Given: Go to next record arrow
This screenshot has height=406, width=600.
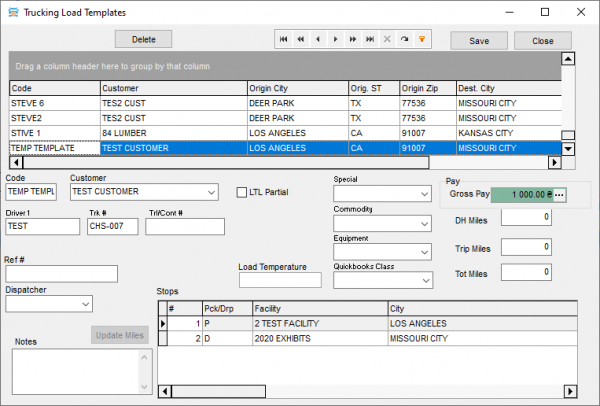Looking at the screenshot, I should pos(337,39).
